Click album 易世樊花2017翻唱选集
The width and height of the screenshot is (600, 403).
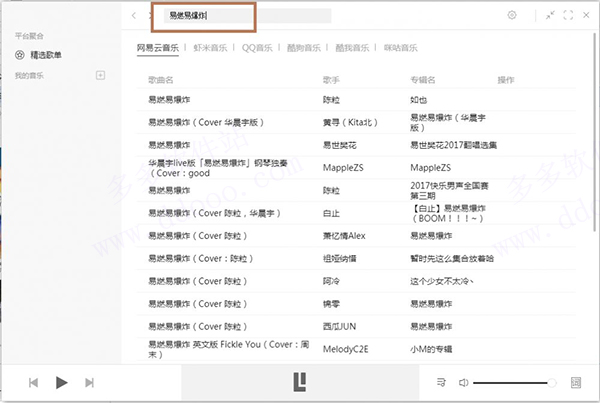tap(453, 145)
